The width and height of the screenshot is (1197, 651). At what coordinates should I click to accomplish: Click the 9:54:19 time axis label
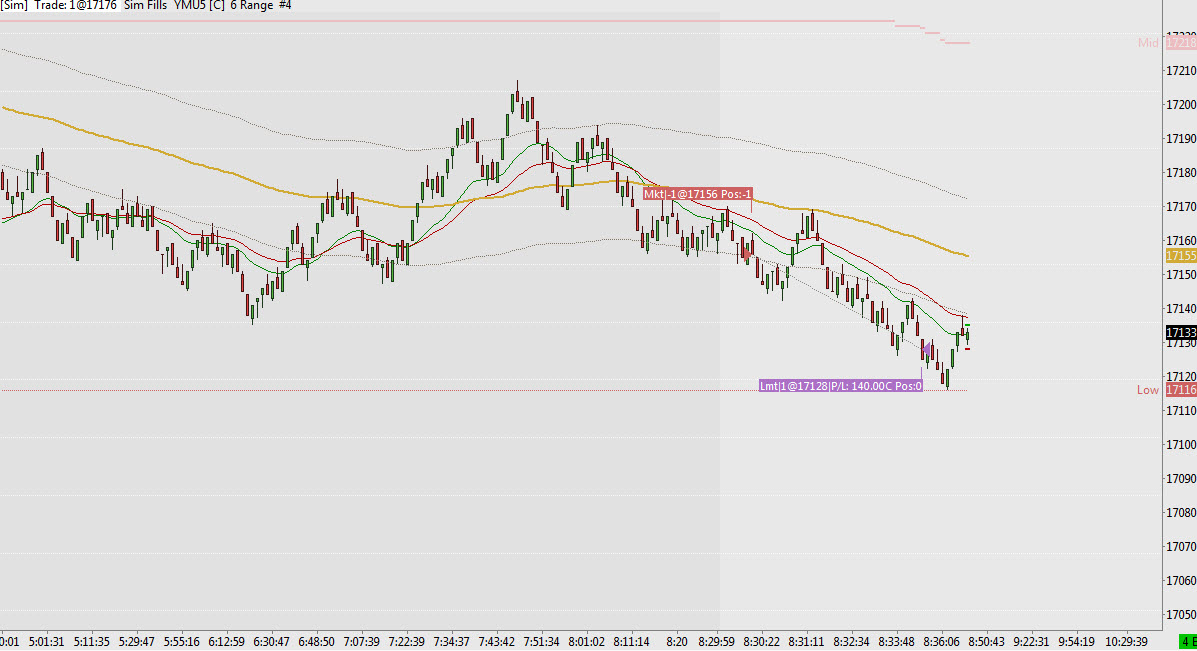click(1076, 642)
